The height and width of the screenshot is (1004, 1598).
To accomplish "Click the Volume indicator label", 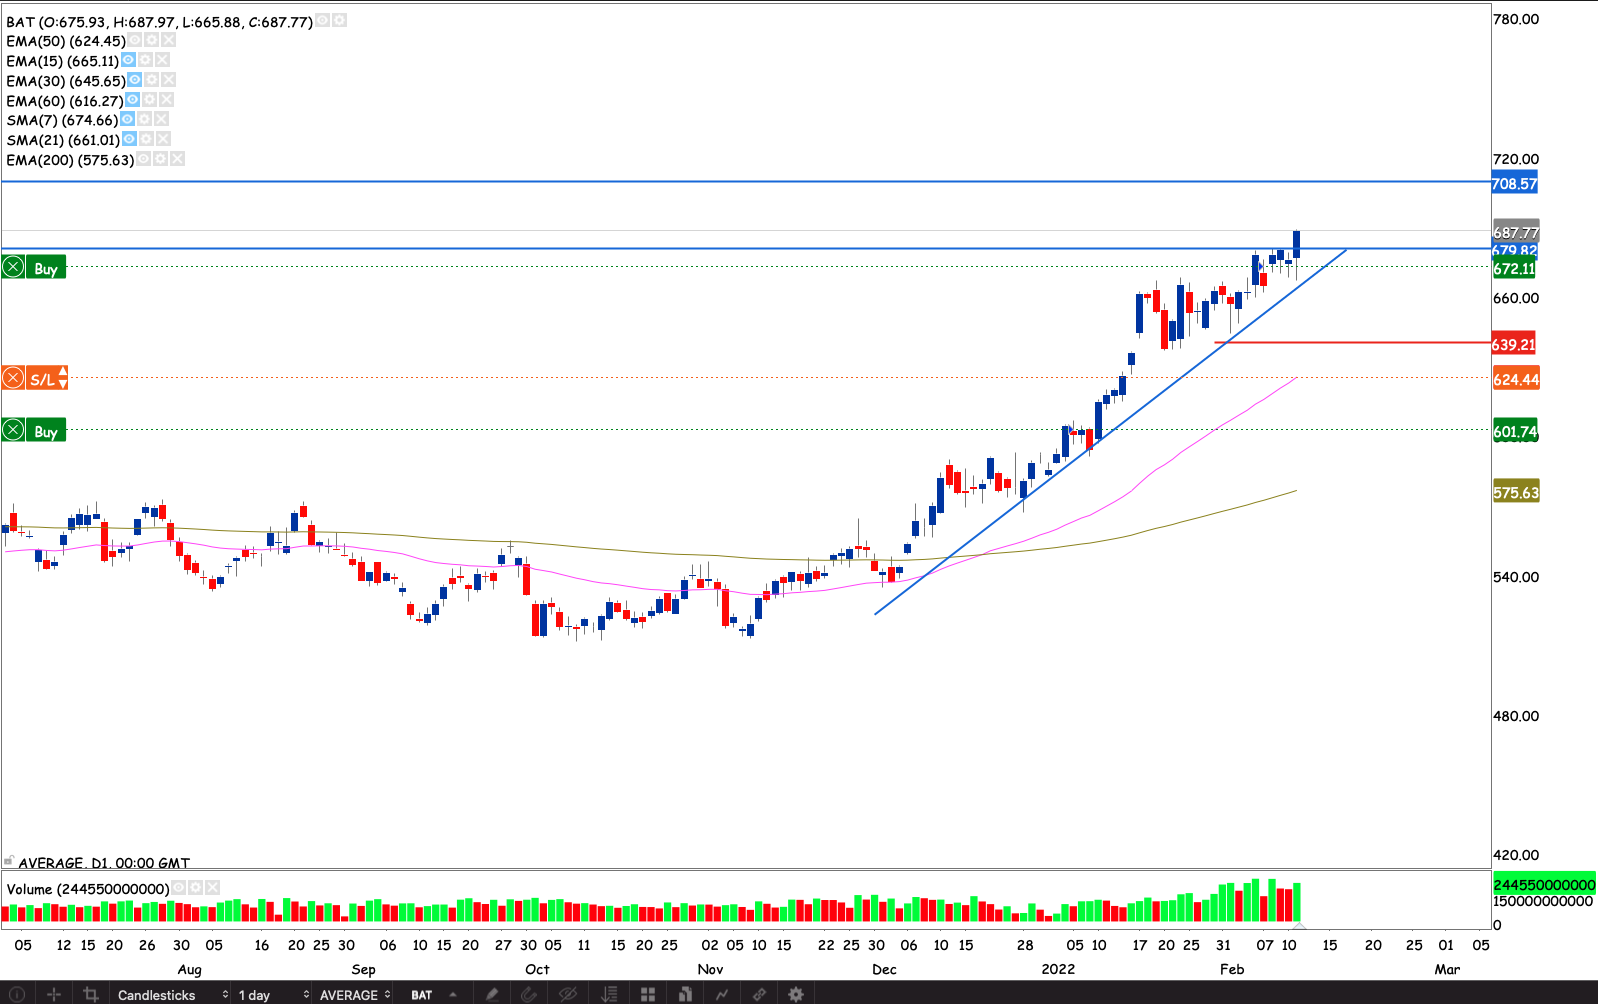I will (x=87, y=888).
